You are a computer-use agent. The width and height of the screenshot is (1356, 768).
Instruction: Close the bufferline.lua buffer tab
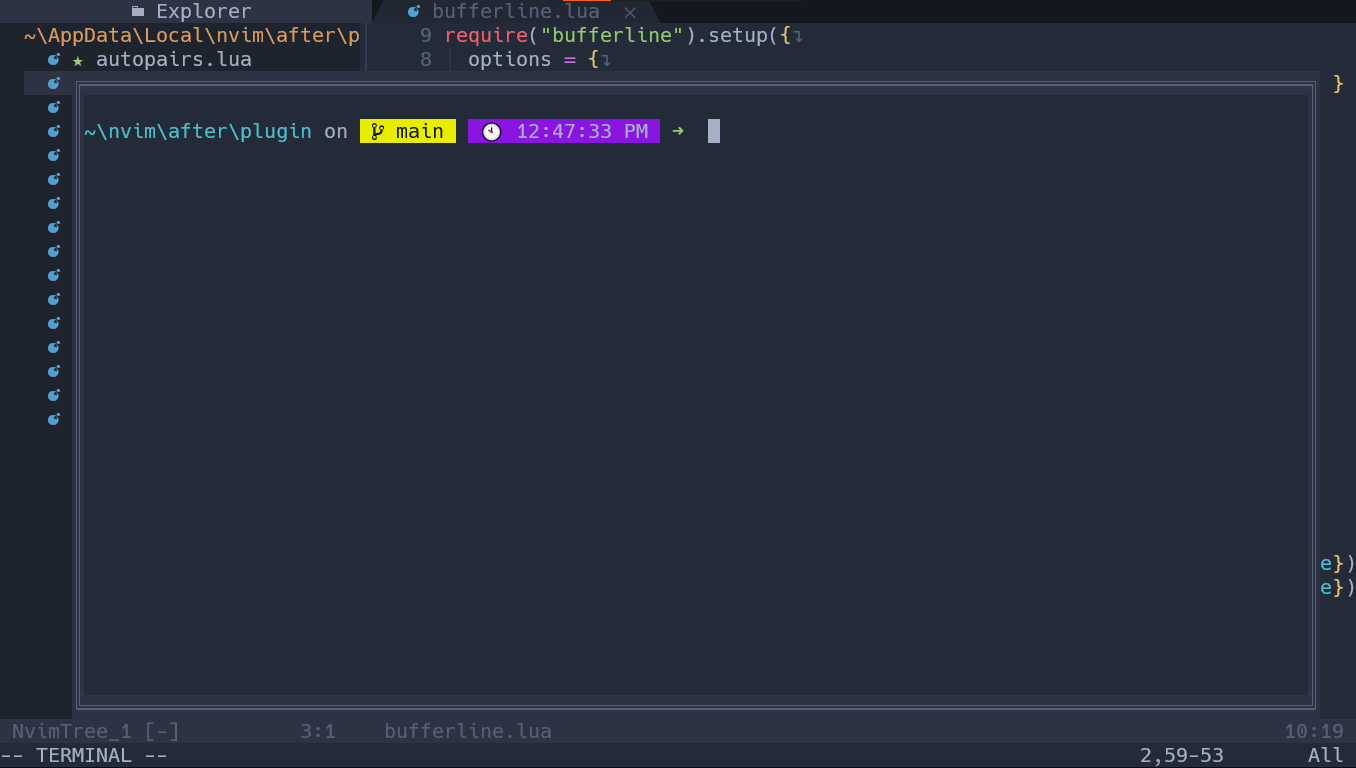629,12
